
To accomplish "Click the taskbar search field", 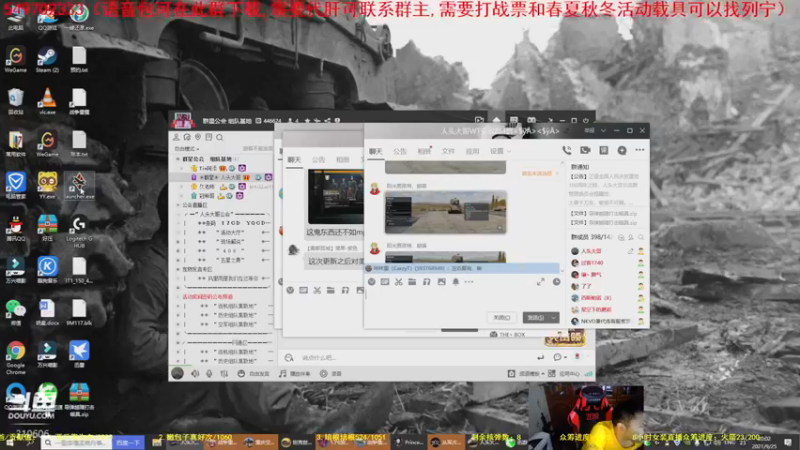I will (77, 443).
